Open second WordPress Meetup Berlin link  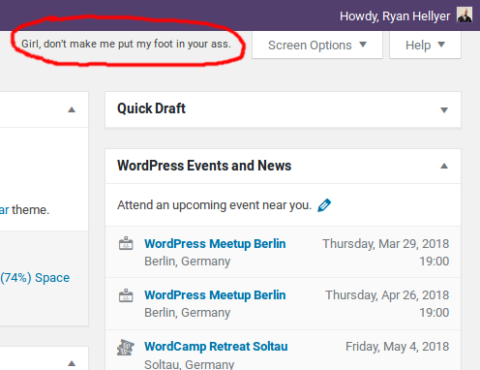click(215, 295)
